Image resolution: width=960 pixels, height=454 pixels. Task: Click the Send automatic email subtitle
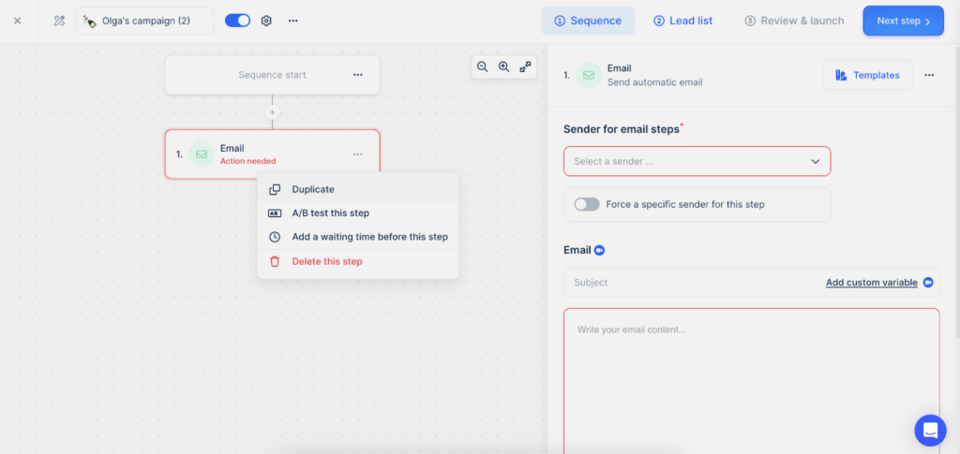tap(654, 82)
